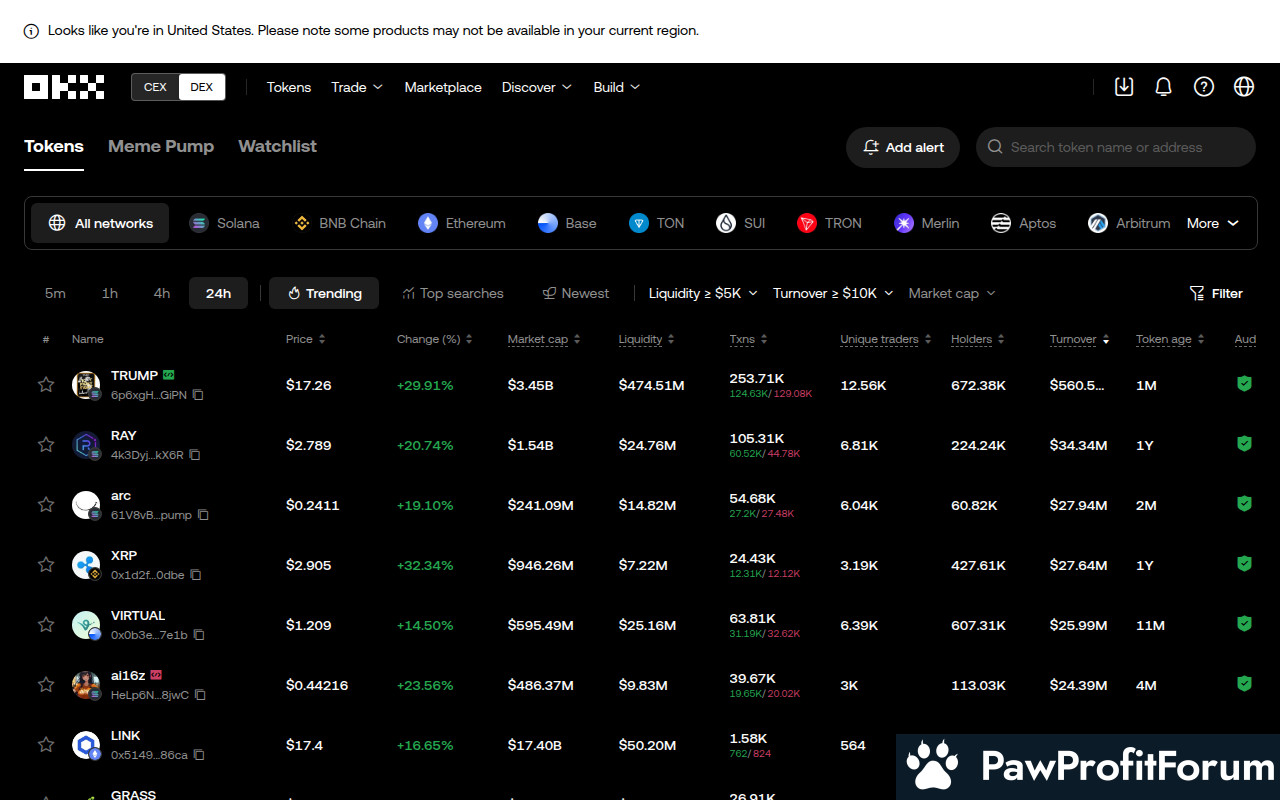Select Newest list view

click(x=575, y=293)
